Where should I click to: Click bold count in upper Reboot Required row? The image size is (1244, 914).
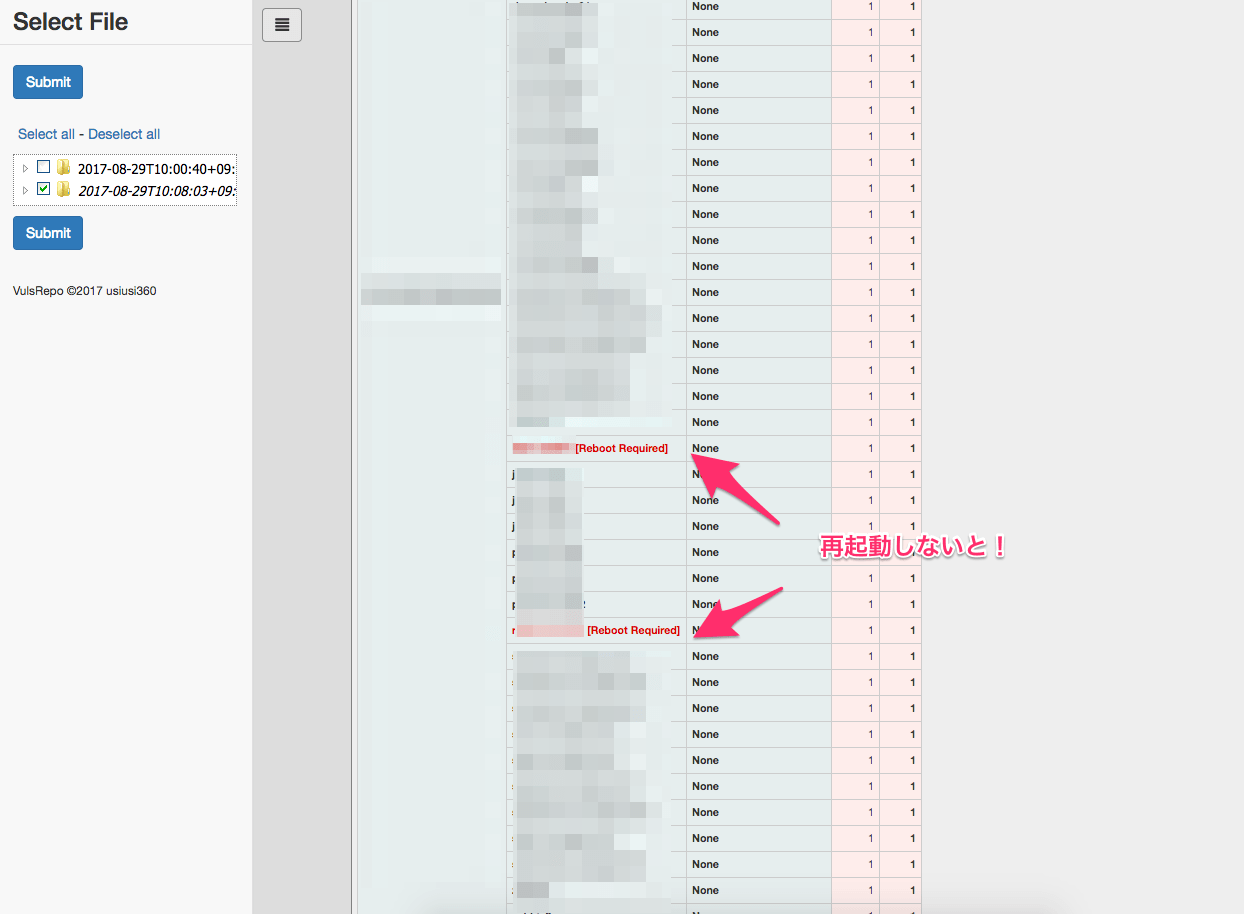[x=912, y=448]
